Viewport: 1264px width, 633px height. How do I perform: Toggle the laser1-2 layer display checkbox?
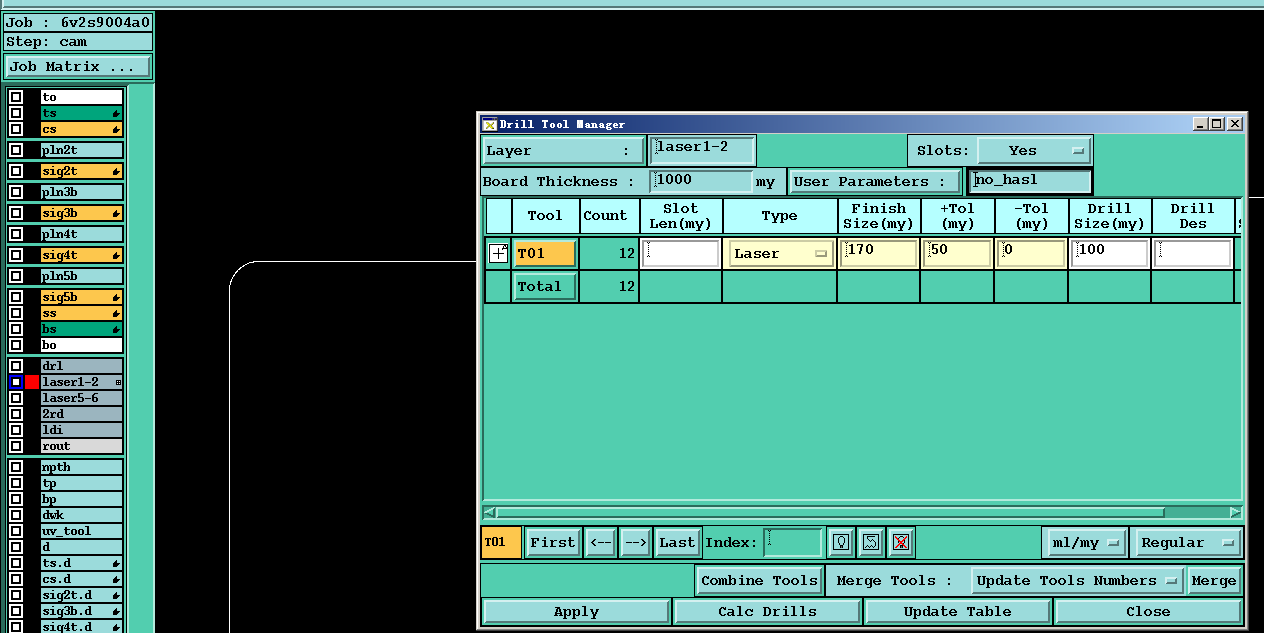(16, 382)
